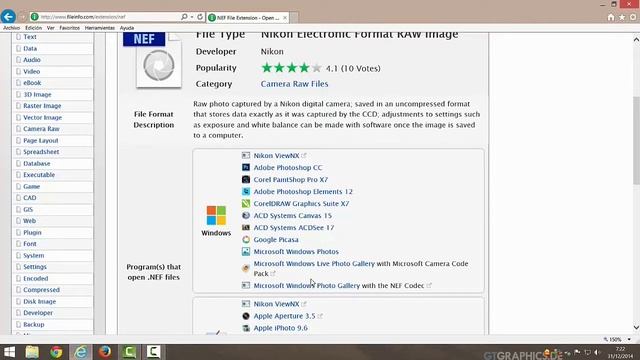The image size is (640, 360).
Task: Open the Camera Raw Files category link
Action: (294, 84)
